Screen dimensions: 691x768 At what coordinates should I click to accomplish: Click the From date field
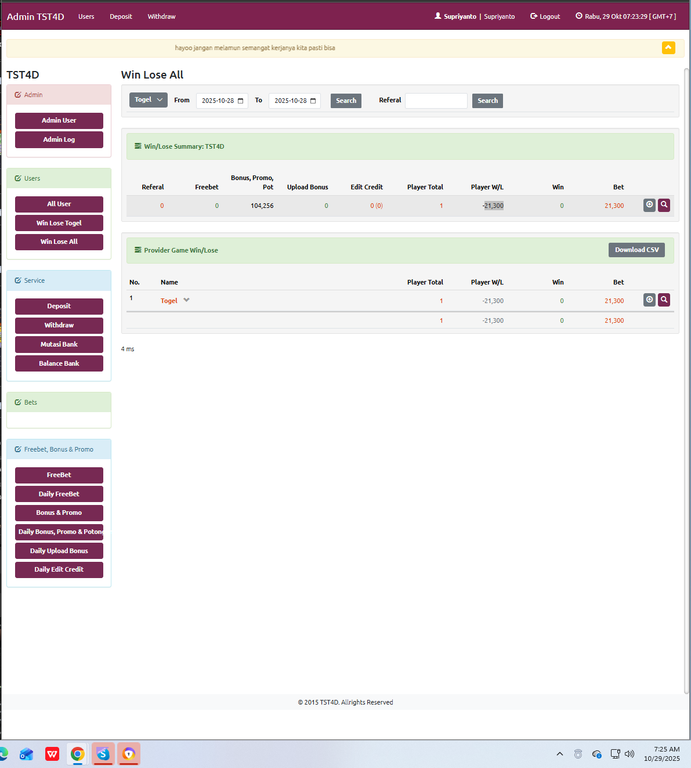click(222, 100)
